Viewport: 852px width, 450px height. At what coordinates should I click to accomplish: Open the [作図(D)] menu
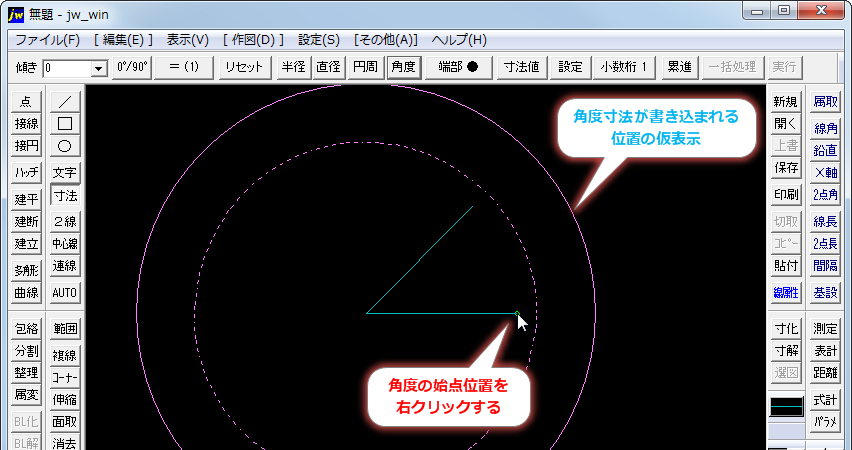tap(253, 40)
